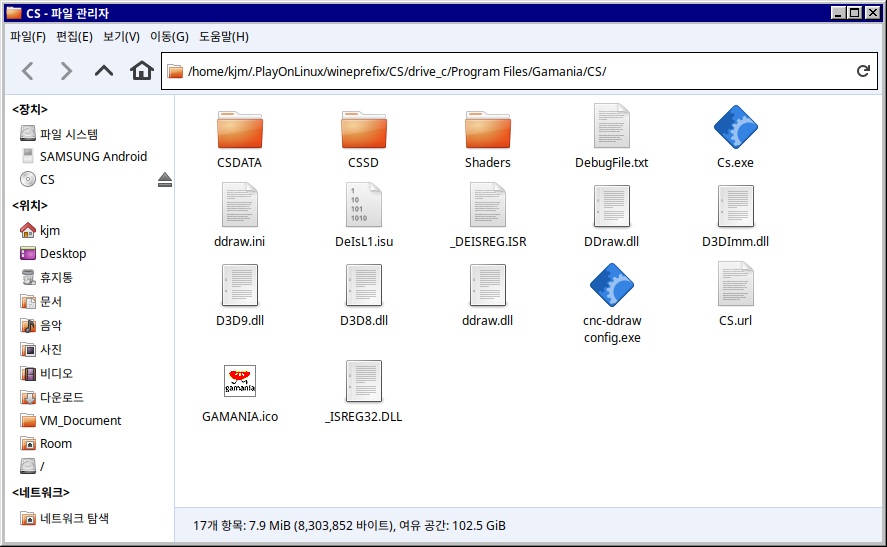Select the Shaders folder
This screenshot has width=887, height=547.
click(488, 140)
